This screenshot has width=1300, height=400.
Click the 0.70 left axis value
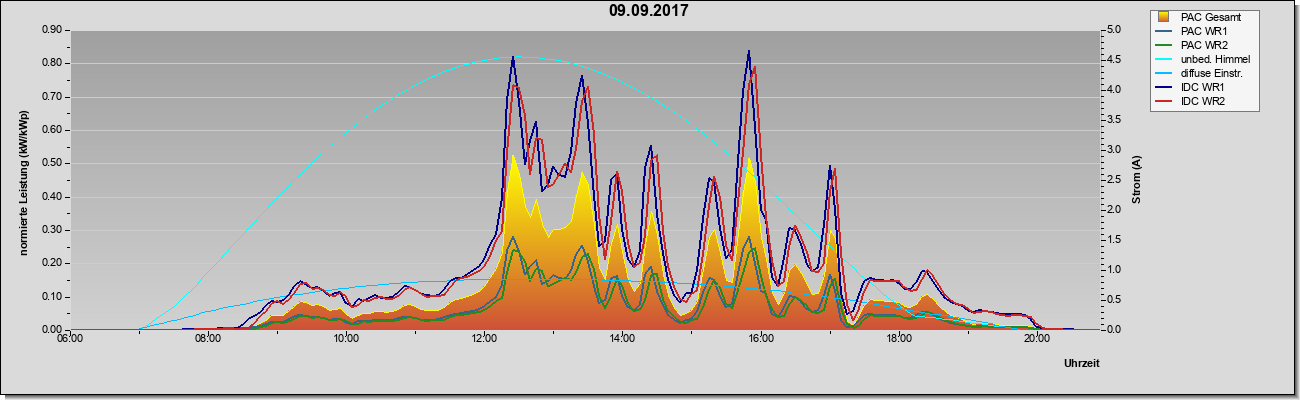(x=52, y=97)
